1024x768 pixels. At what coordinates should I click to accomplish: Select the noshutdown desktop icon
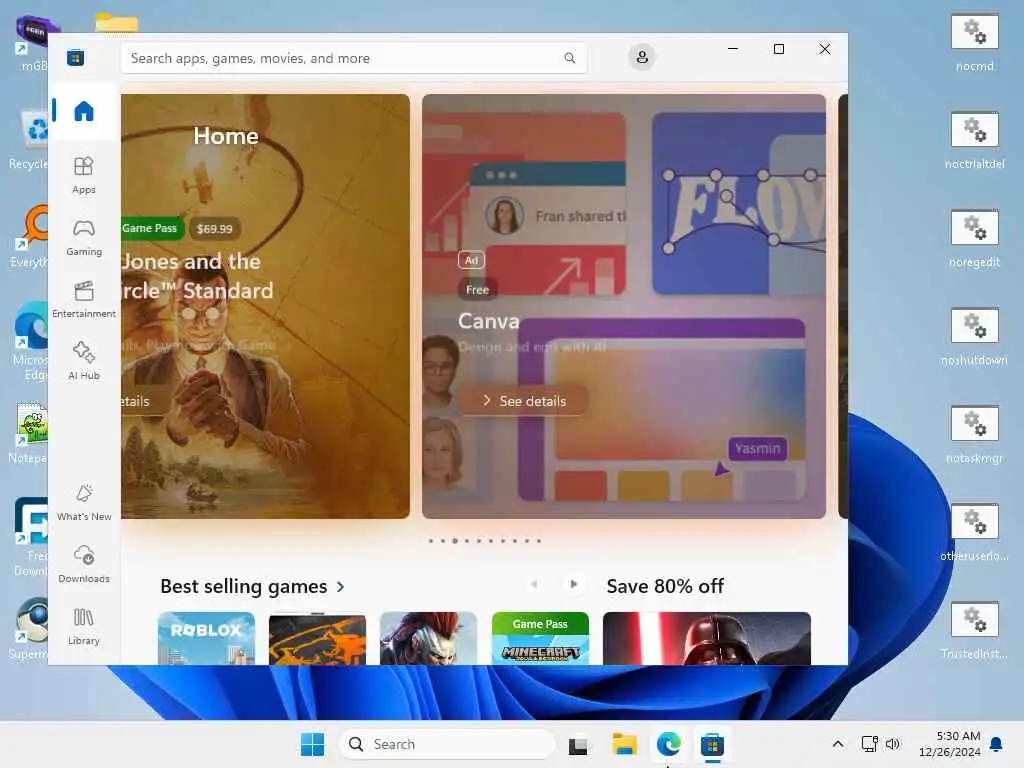(974, 336)
